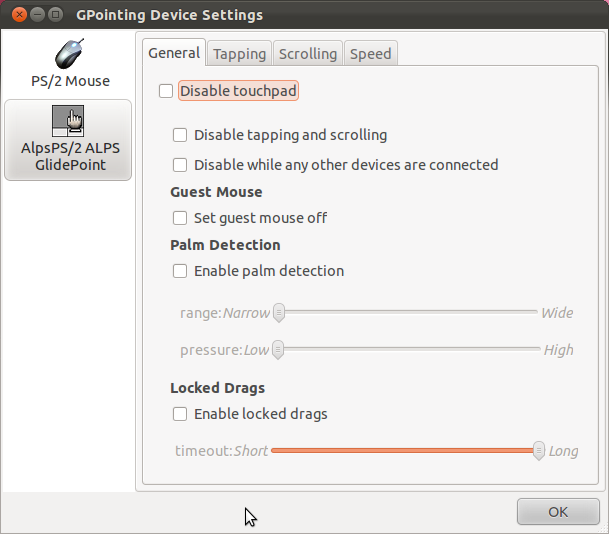609x534 pixels.
Task: Minimize the settings window
Action: click(37, 15)
